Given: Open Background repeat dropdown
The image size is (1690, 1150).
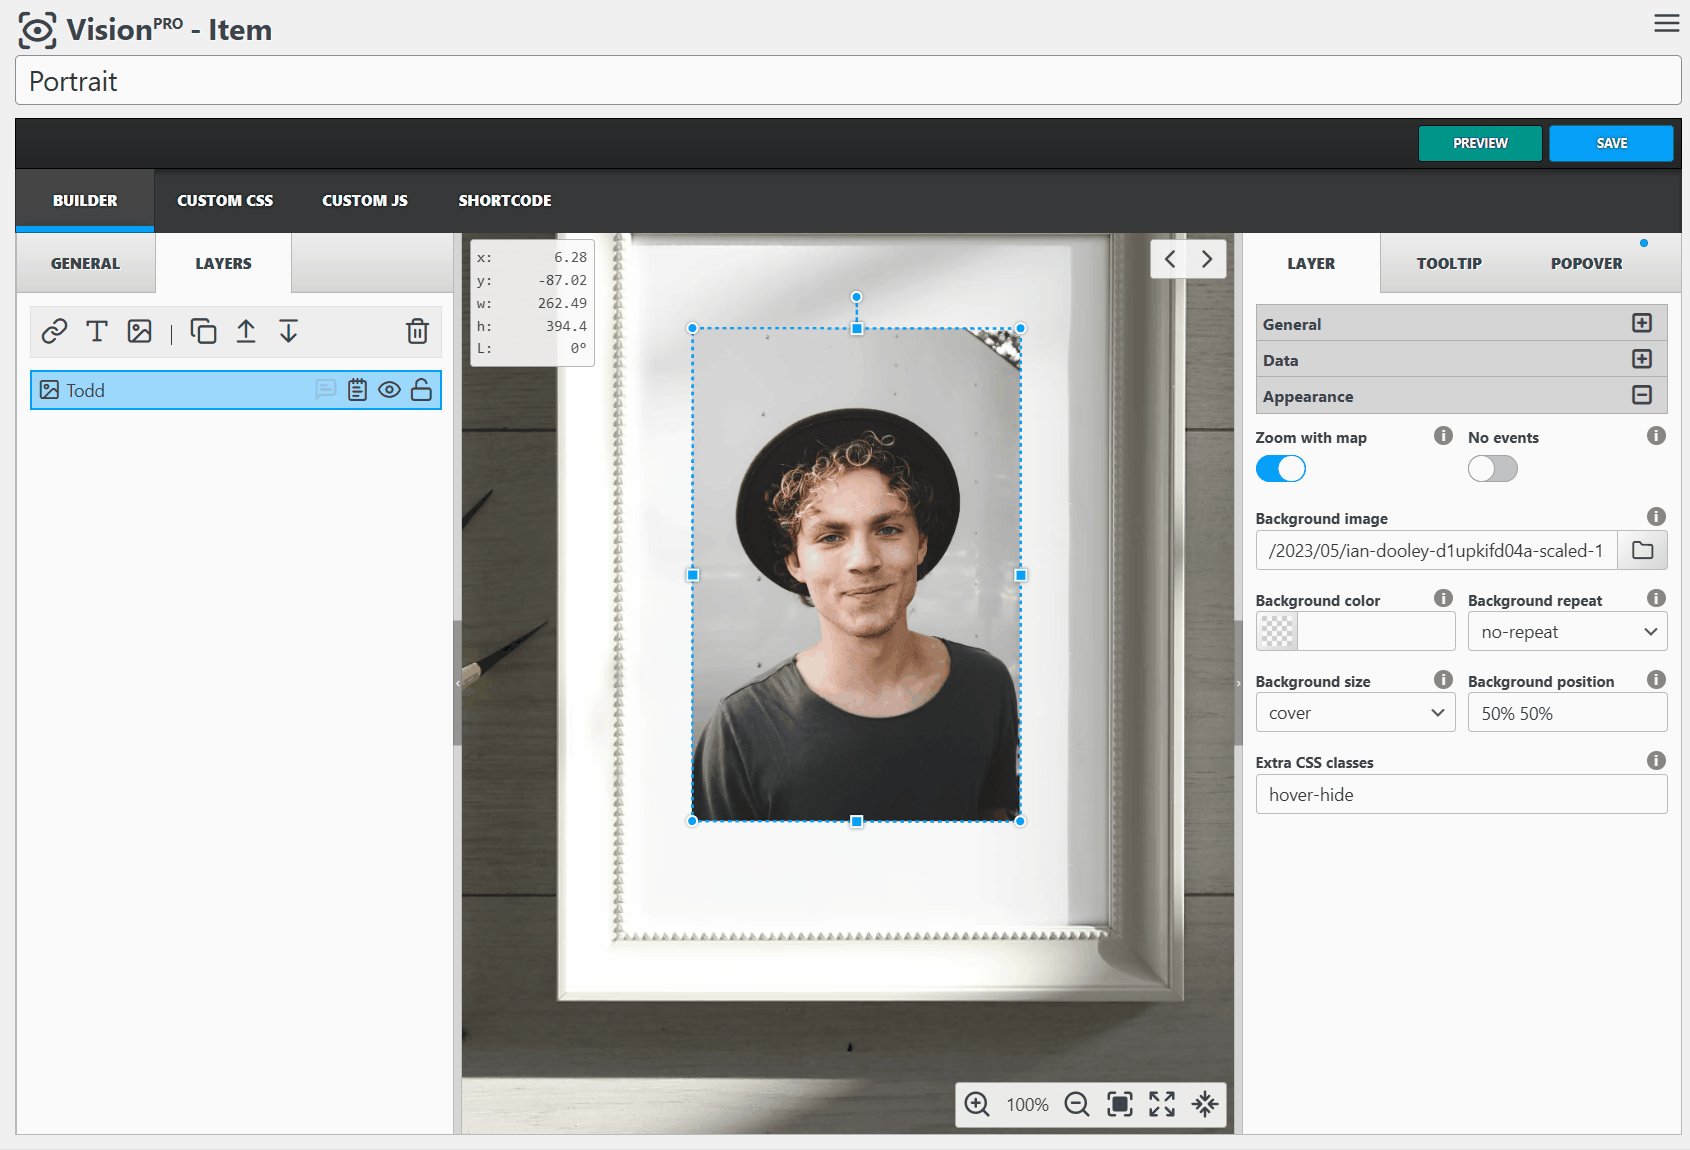Looking at the screenshot, I should (1567, 632).
